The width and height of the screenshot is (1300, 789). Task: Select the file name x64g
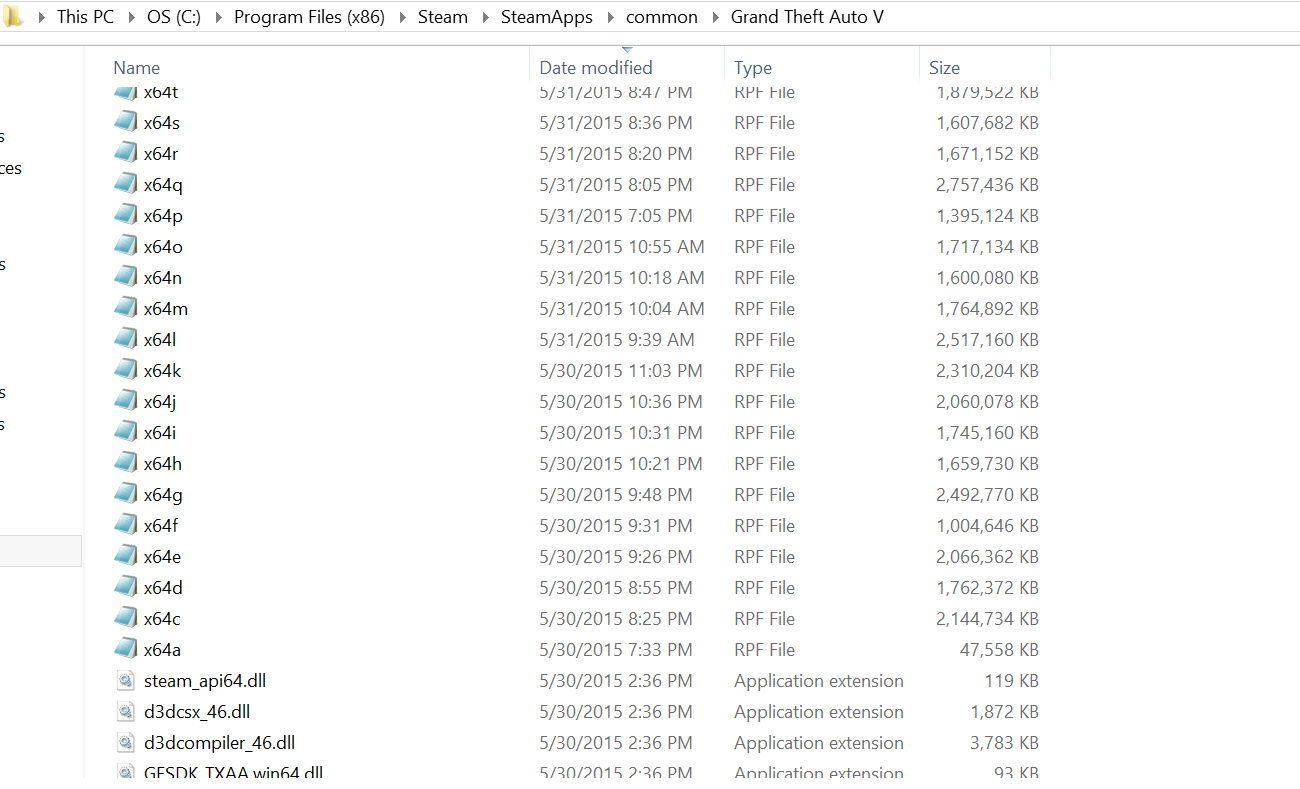point(163,495)
